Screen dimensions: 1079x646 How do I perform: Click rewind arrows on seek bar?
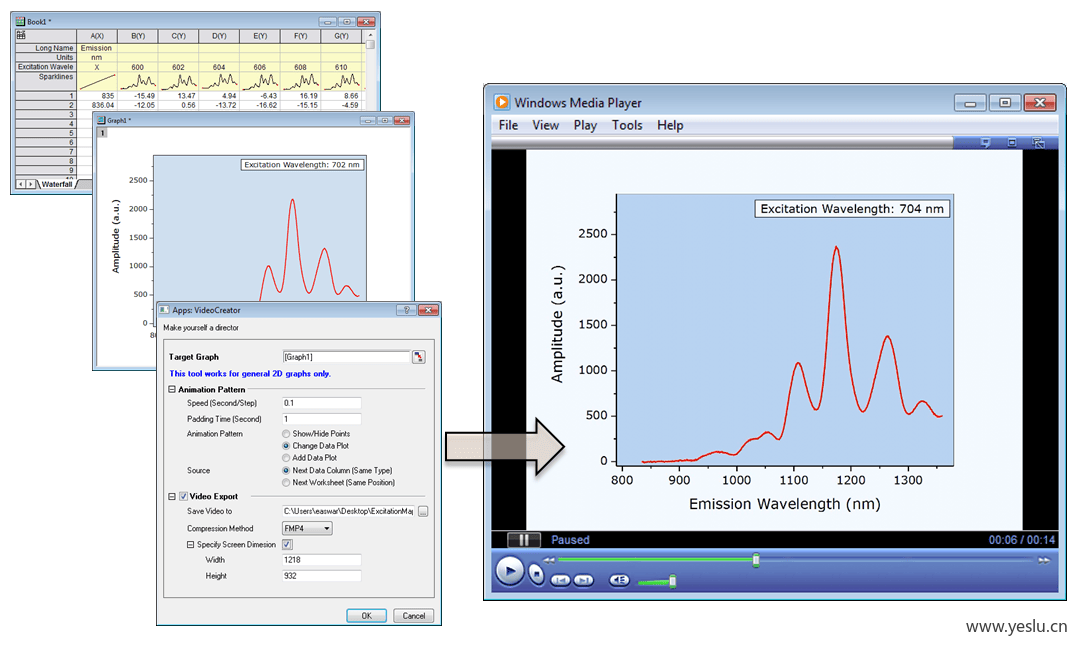pyautogui.click(x=548, y=560)
